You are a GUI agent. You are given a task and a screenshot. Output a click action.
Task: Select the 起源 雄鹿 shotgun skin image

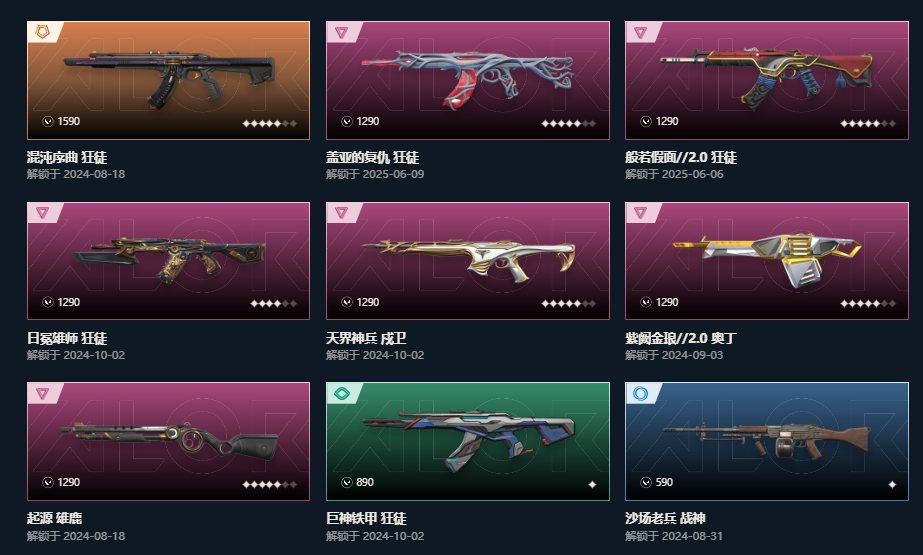coord(168,441)
